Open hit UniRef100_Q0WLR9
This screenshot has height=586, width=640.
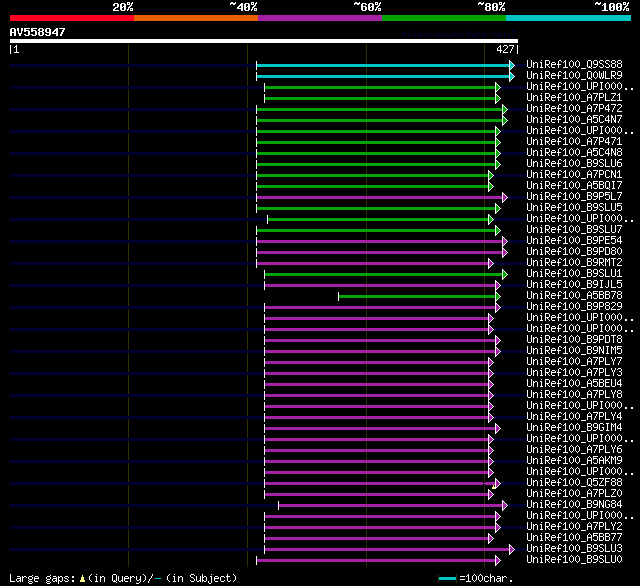tap(574, 75)
